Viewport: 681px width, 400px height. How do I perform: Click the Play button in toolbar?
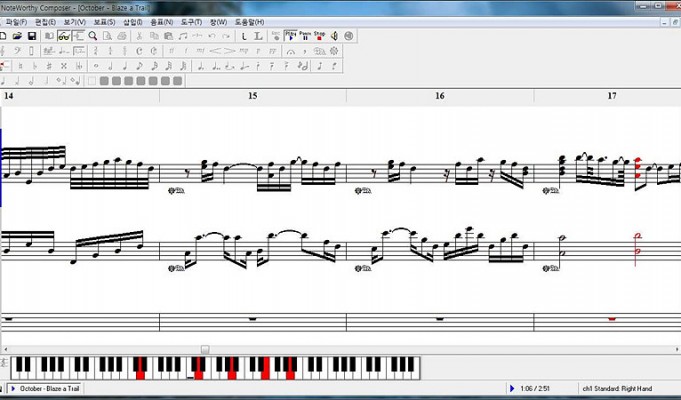click(x=290, y=36)
